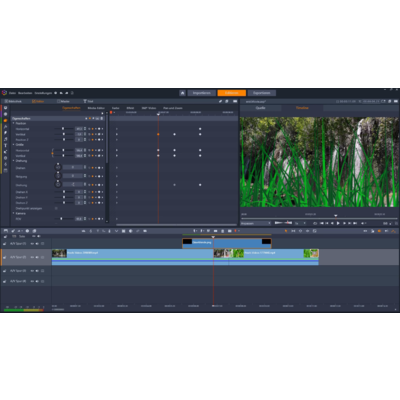Collapse the Drehung property group
Image resolution: width=400 pixels, height=400 pixels.
tap(14, 161)
